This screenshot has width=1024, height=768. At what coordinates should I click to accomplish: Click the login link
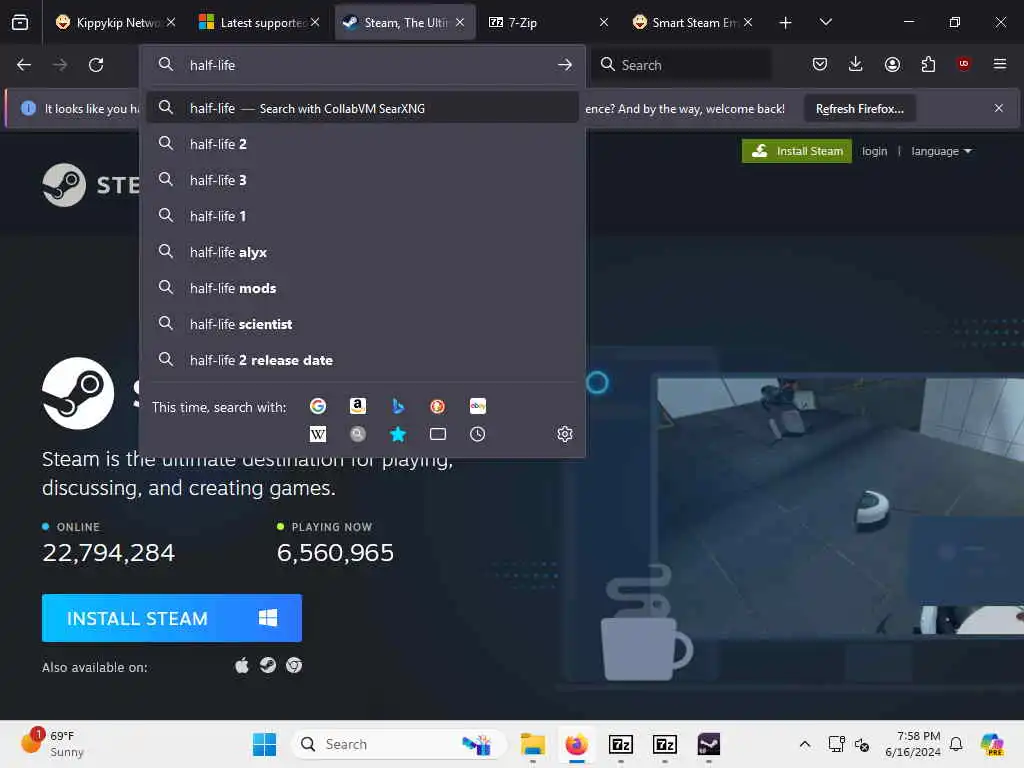tap(874, 151)
